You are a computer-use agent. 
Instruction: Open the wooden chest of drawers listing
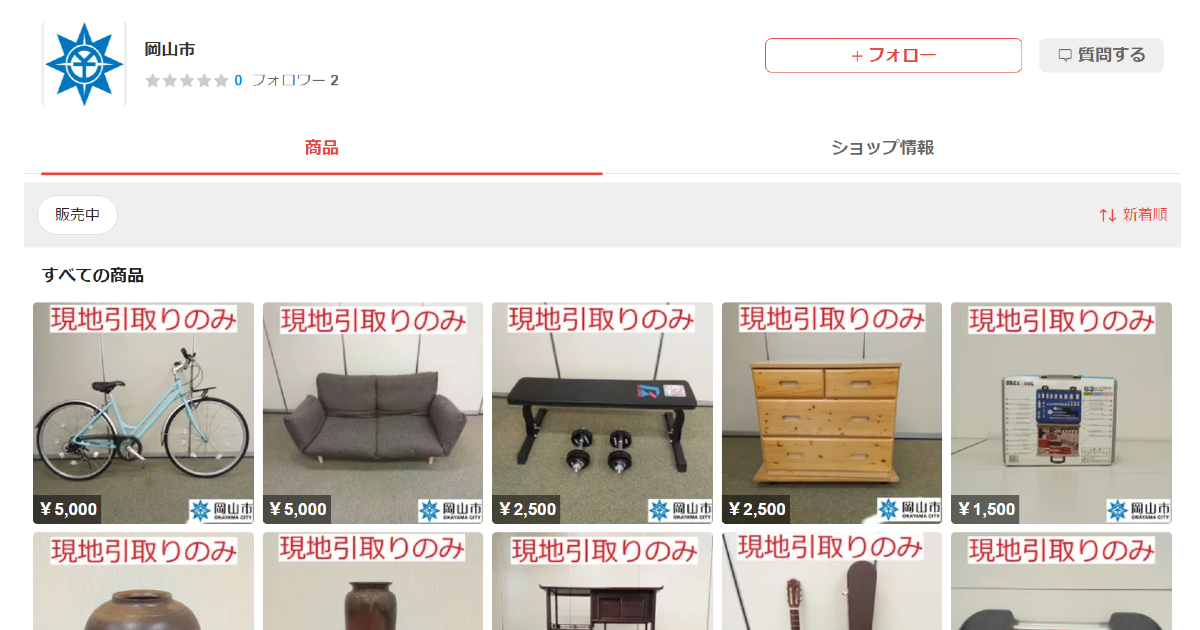click(x=832, y=413)
